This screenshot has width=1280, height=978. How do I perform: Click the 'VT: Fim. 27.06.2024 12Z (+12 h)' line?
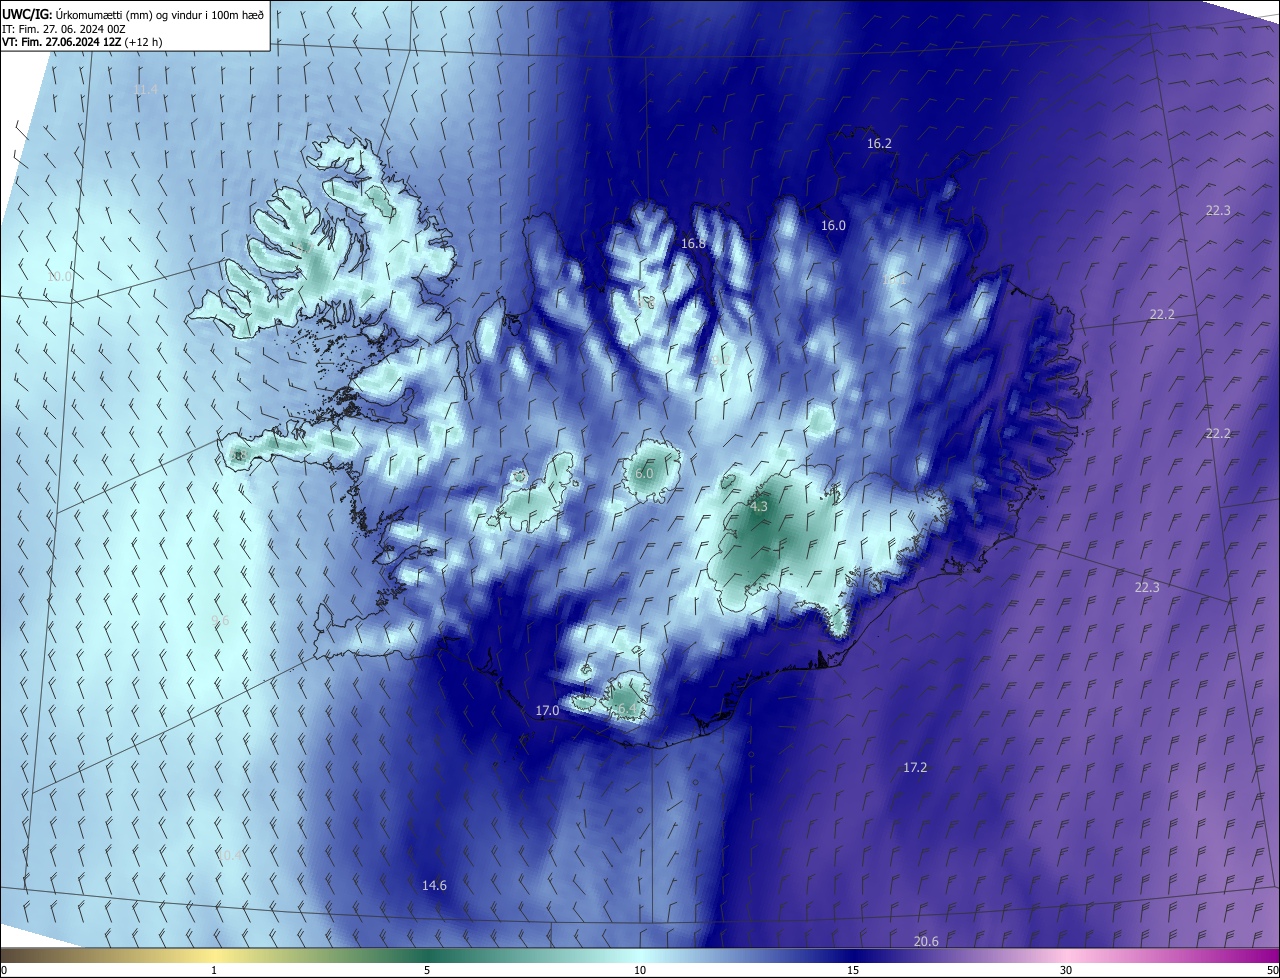click(x=82, y=42)
